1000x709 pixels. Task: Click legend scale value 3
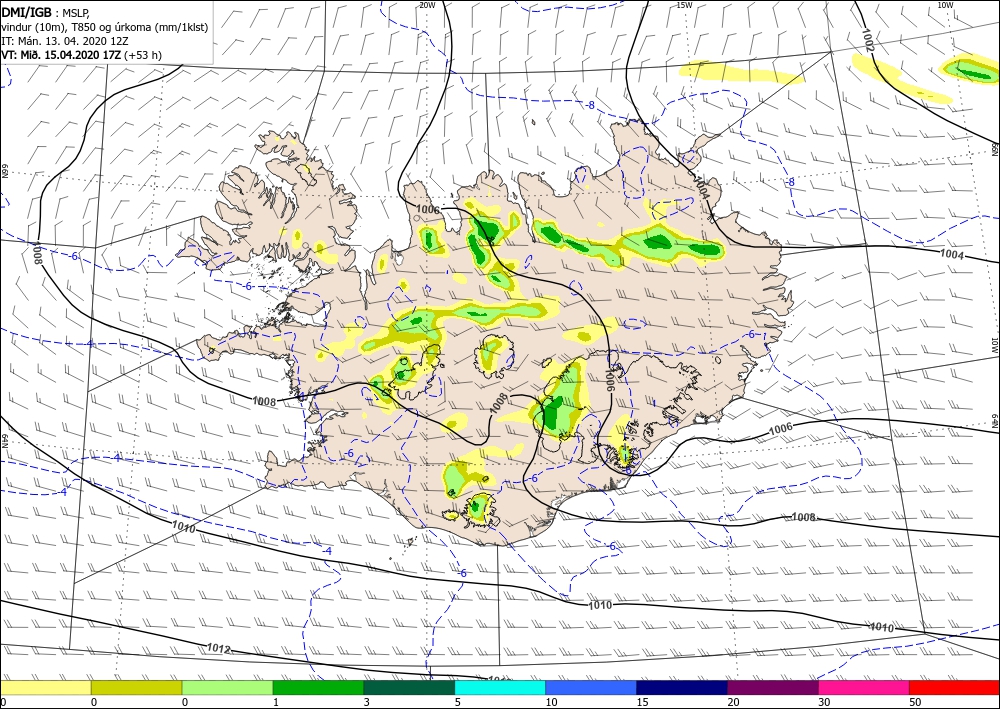[367, 702]
